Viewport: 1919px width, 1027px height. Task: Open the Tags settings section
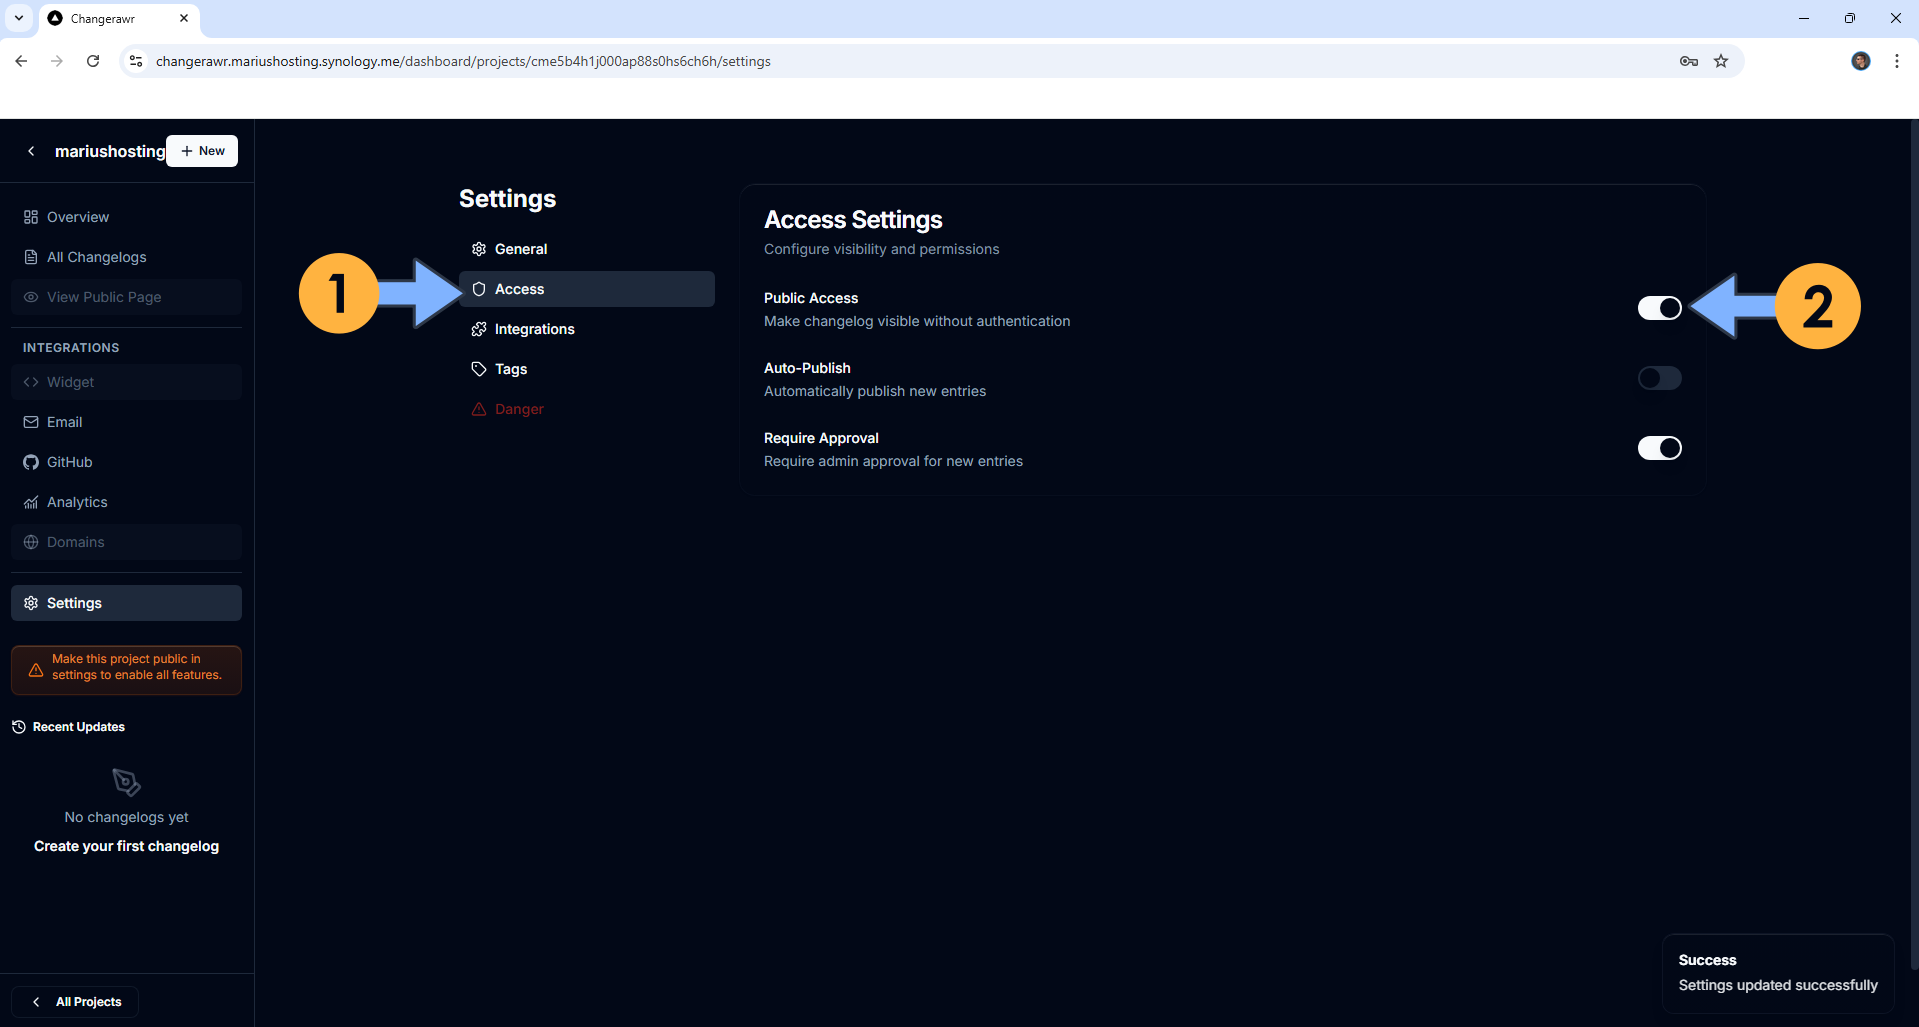[x=586, y=369]
